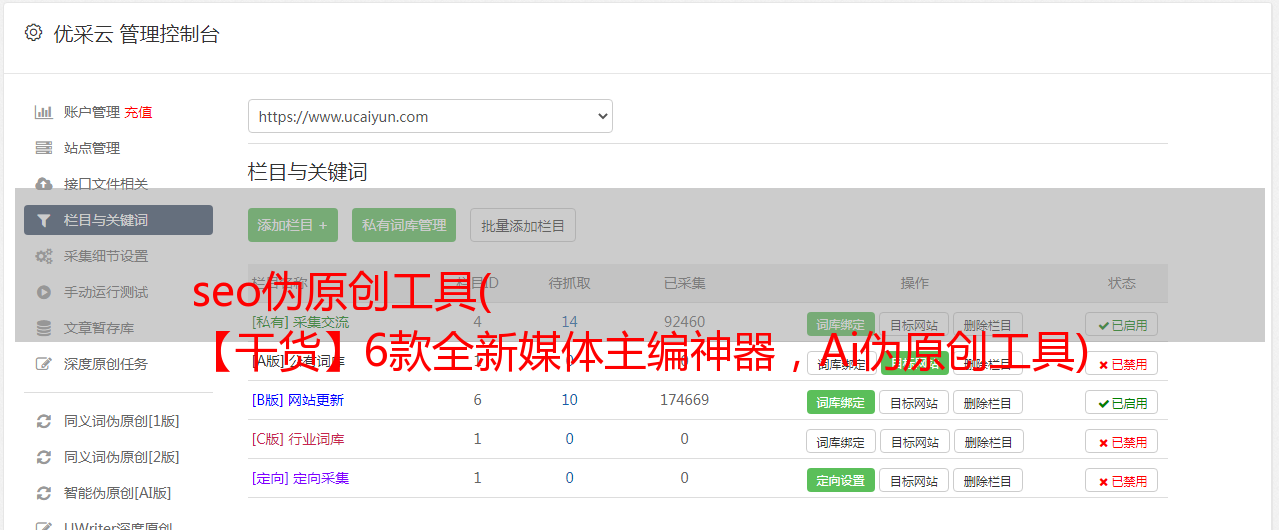Click the 待抓取 column header
Viewport: 1279px width, 530px height.
570,283
